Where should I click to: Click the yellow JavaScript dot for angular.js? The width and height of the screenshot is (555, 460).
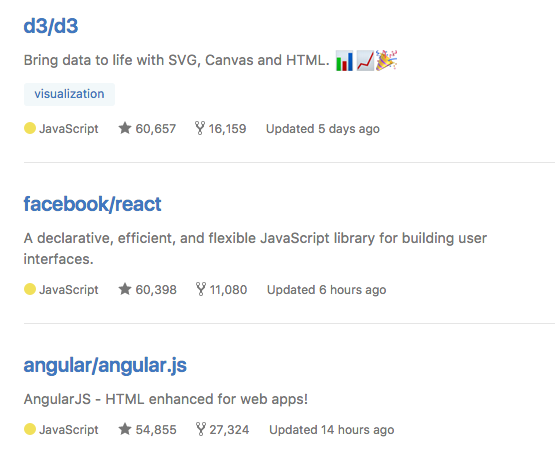click(30, 429)
